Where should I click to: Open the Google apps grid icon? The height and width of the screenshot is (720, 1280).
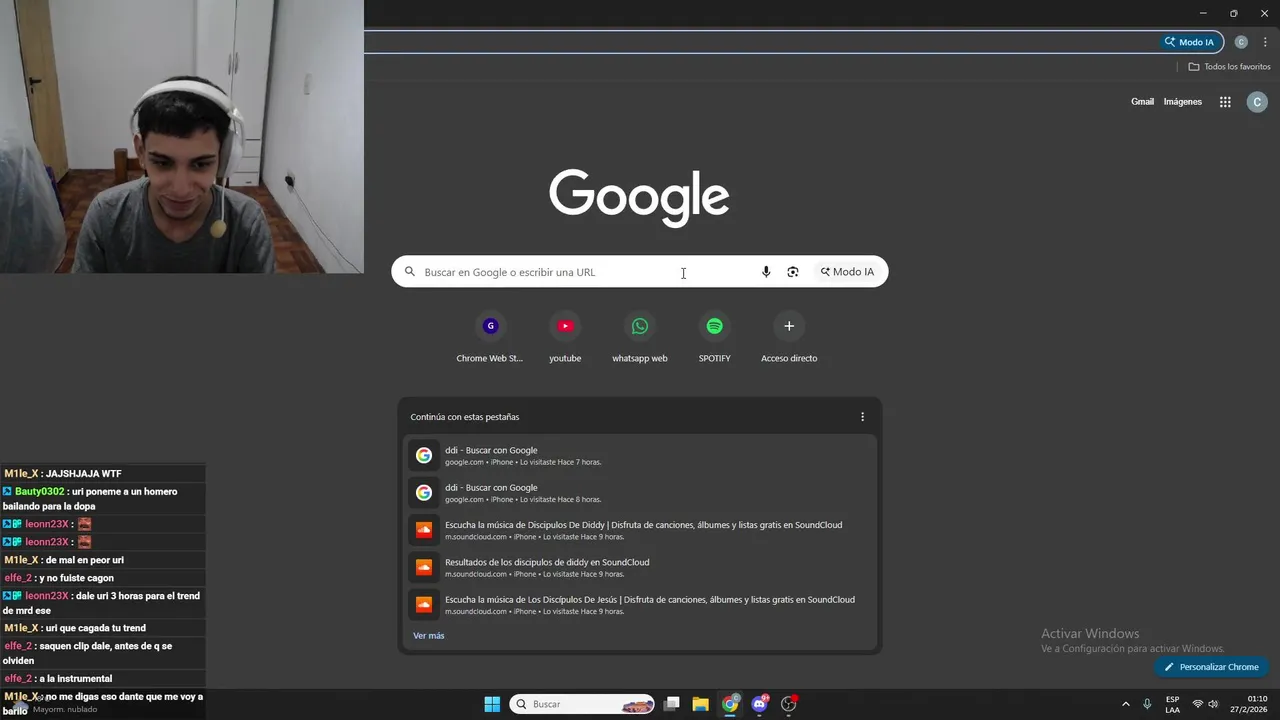tap(1225, 102)
